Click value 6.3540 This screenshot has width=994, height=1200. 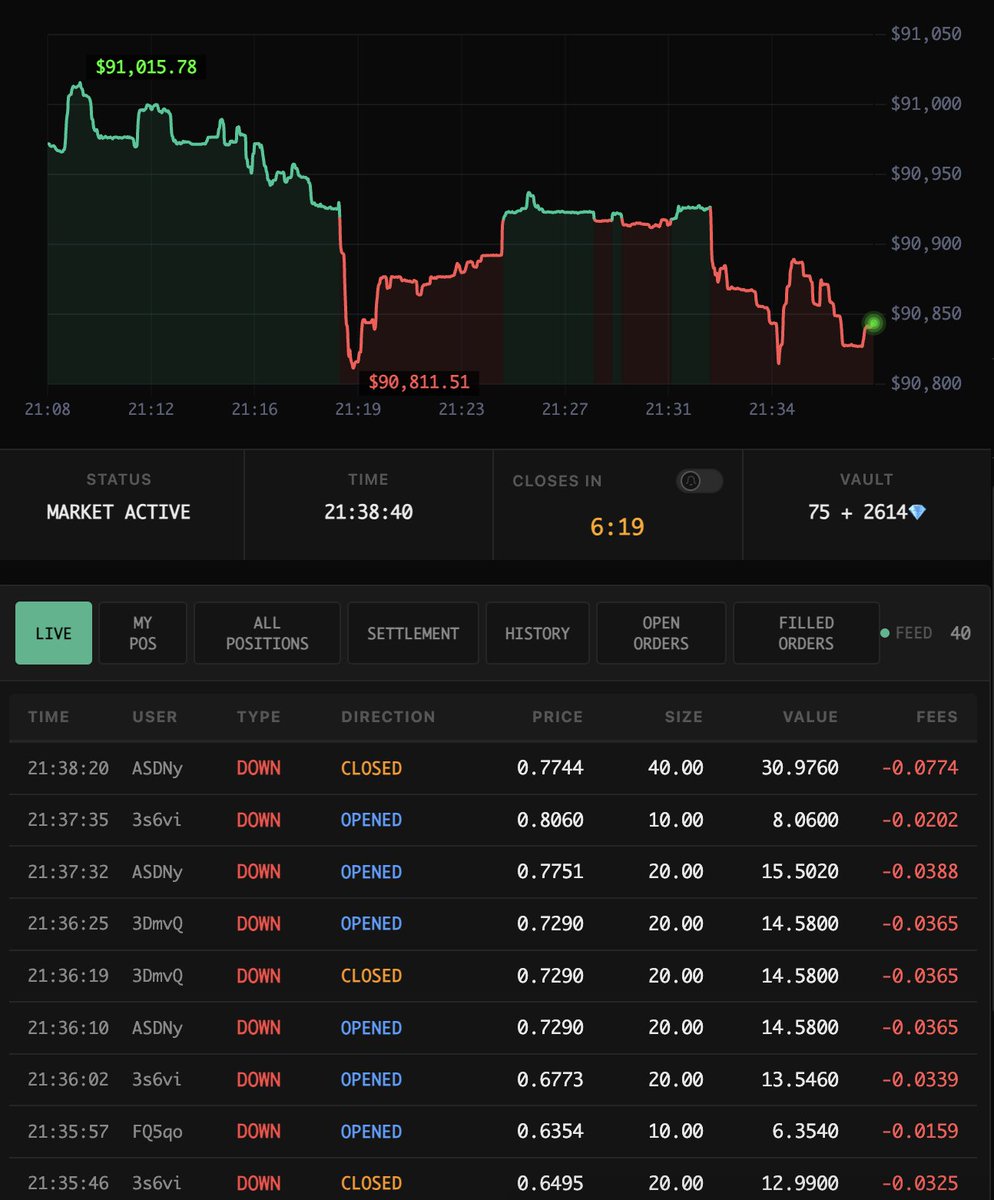(806, 1132)
